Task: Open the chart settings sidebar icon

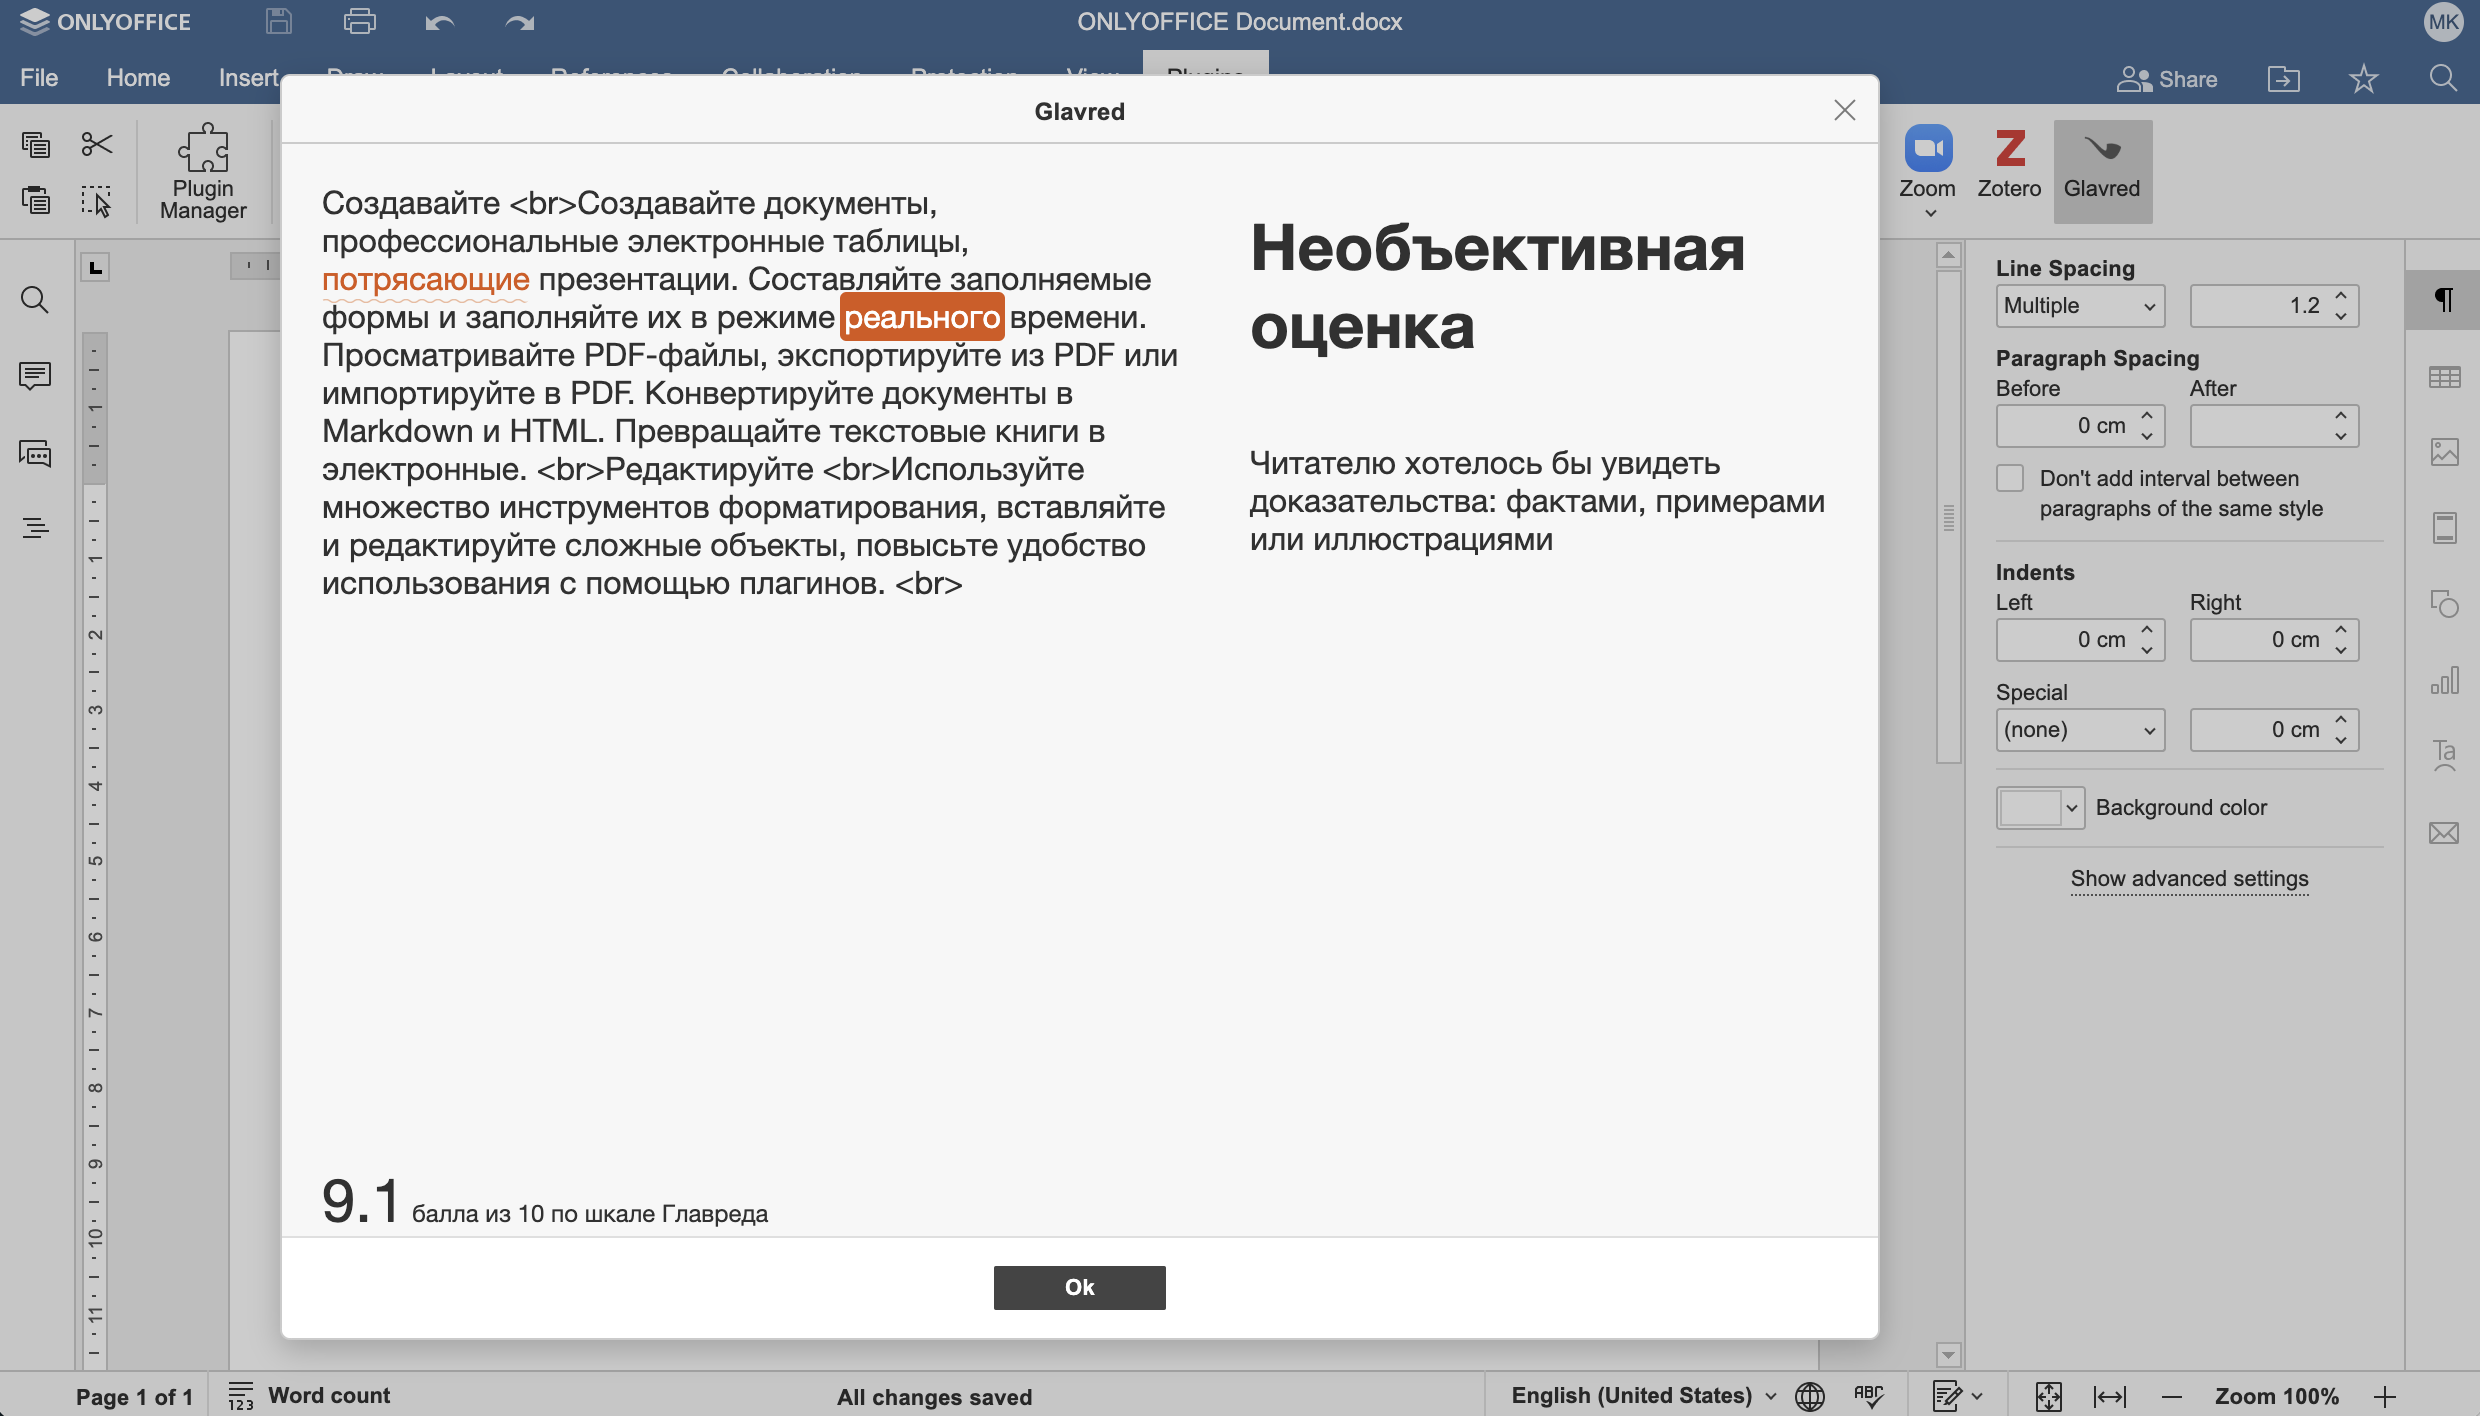Action: [x=2444, y=682]
